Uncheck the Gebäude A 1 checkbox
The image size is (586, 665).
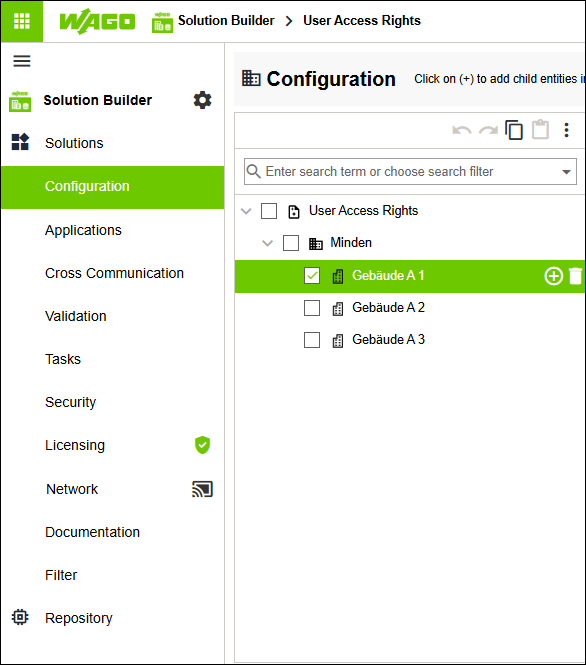pos(312,276)
